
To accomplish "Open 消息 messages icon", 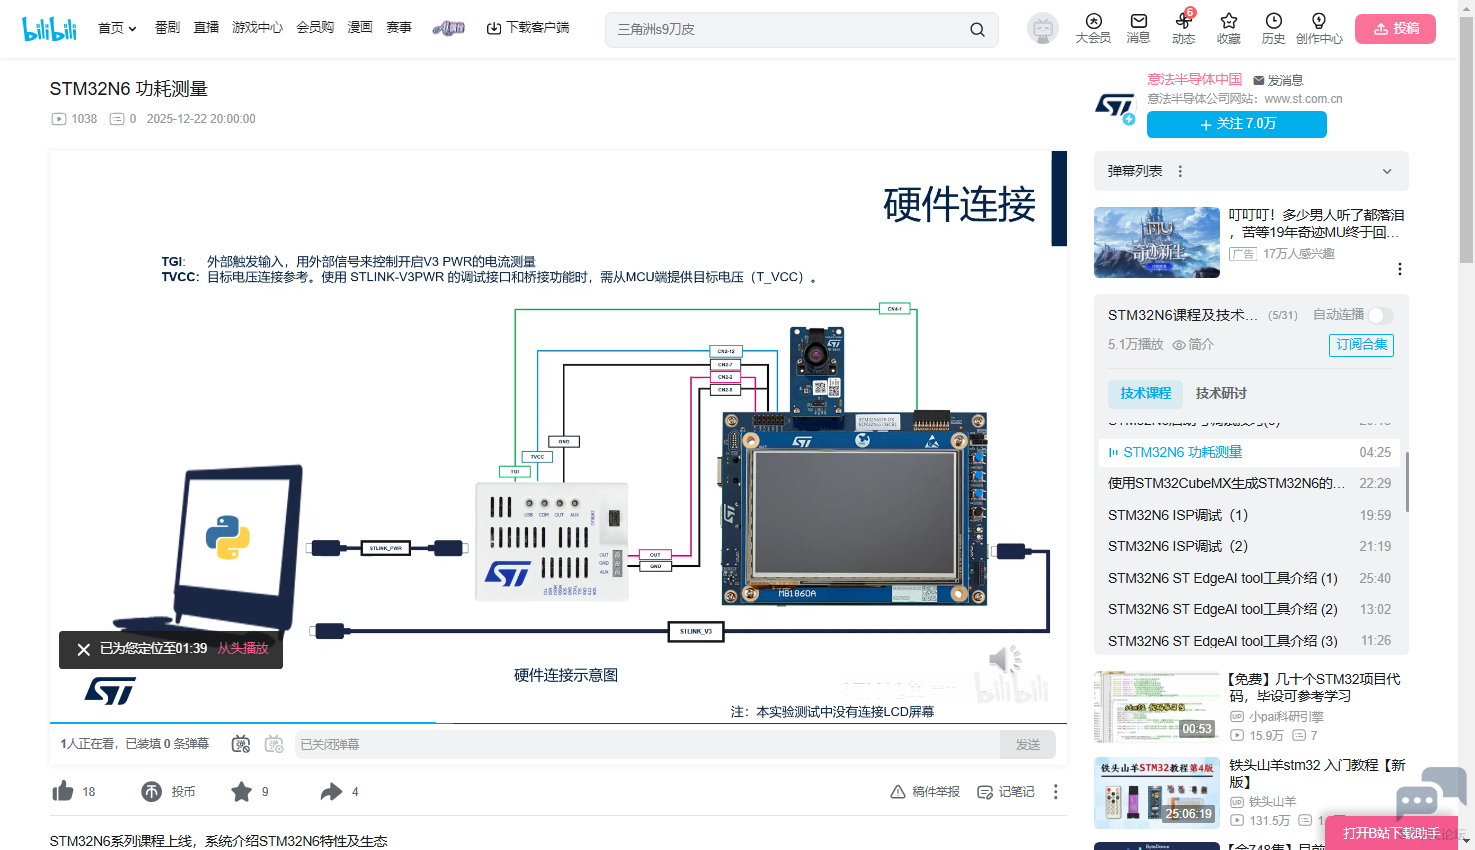I will (1138, 28).
